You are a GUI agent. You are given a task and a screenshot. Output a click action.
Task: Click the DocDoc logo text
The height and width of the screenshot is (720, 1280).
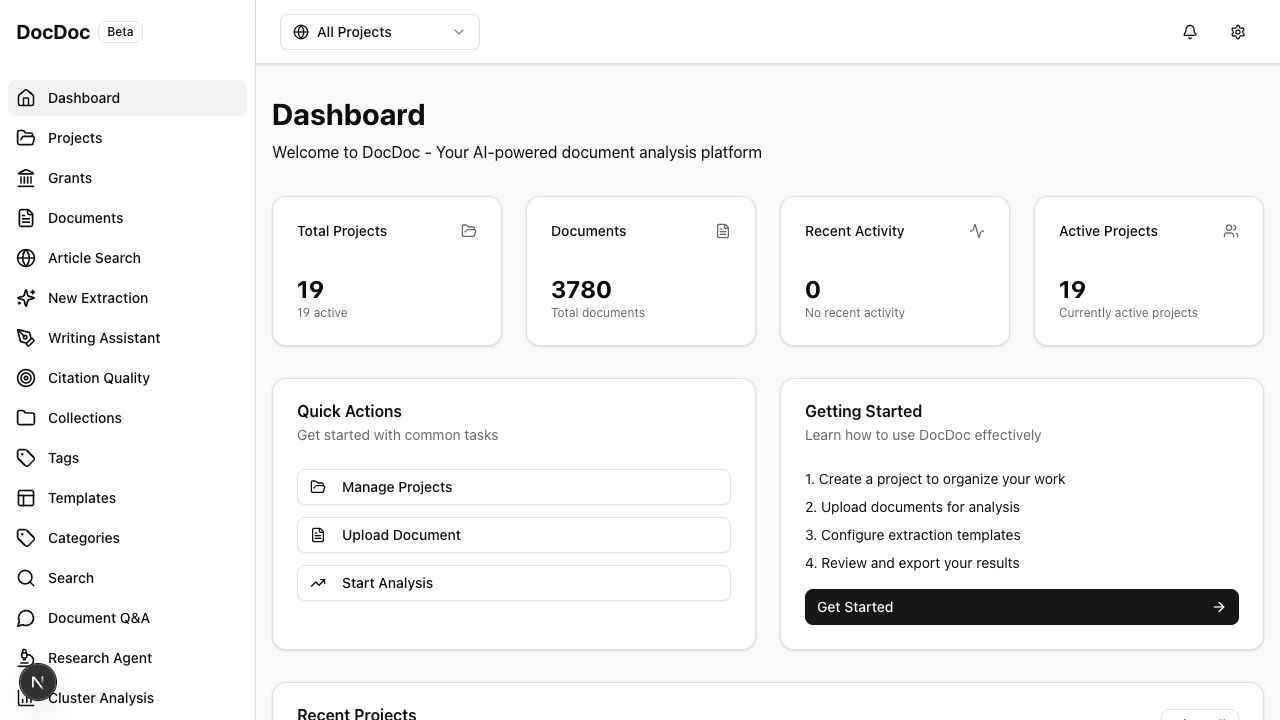click(x=53, y=32)
